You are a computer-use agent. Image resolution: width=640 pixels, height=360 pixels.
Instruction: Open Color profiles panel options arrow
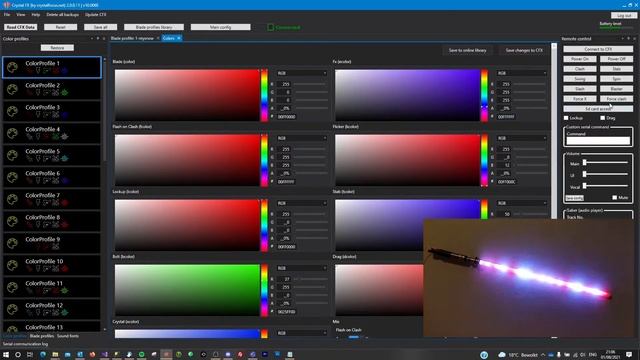(x=92, y=38)
